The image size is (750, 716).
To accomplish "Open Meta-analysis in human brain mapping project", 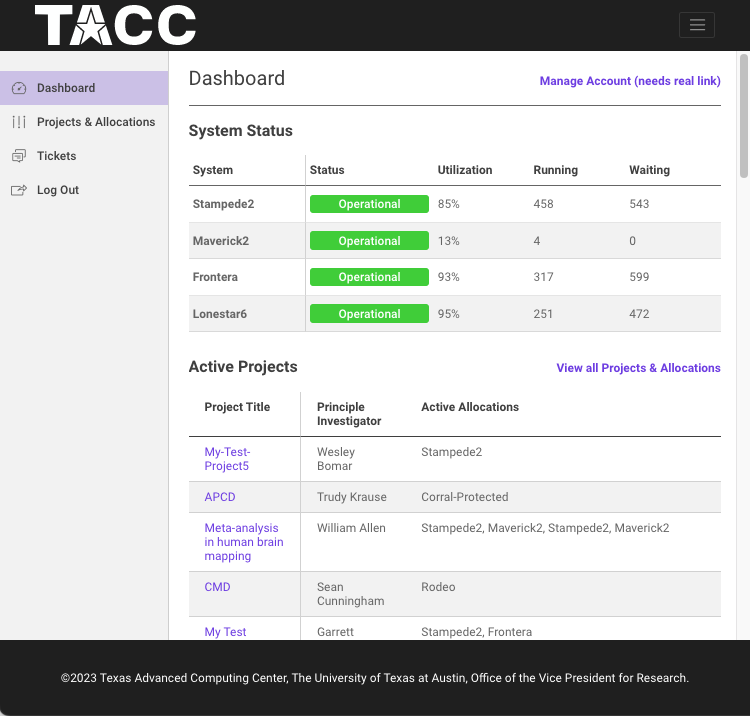I will [244, 542].
